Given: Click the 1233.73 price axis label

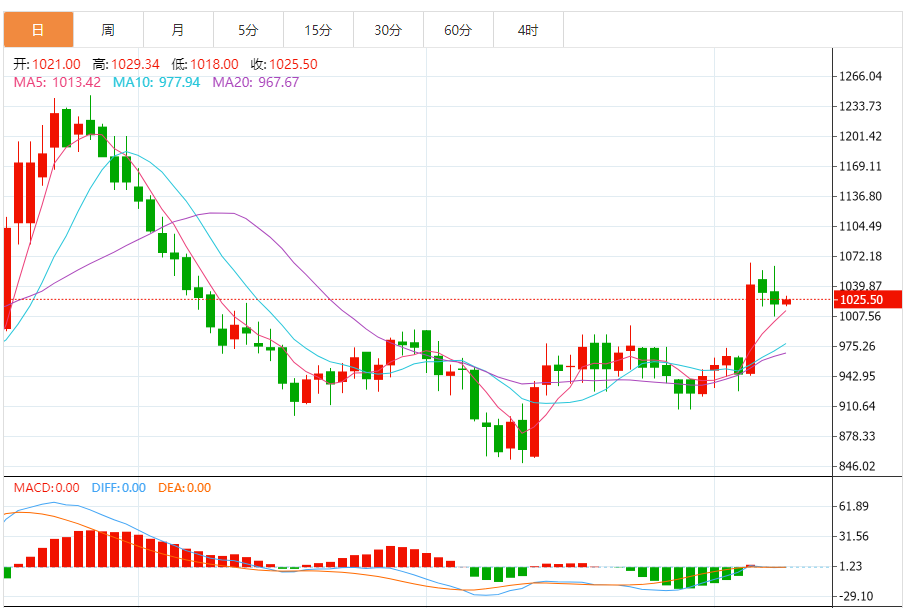Looking at the screenshot, I should click(860, 106).
